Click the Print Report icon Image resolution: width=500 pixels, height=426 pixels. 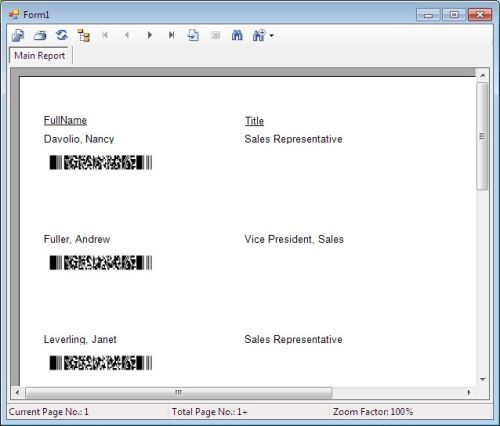pos(40,35)
